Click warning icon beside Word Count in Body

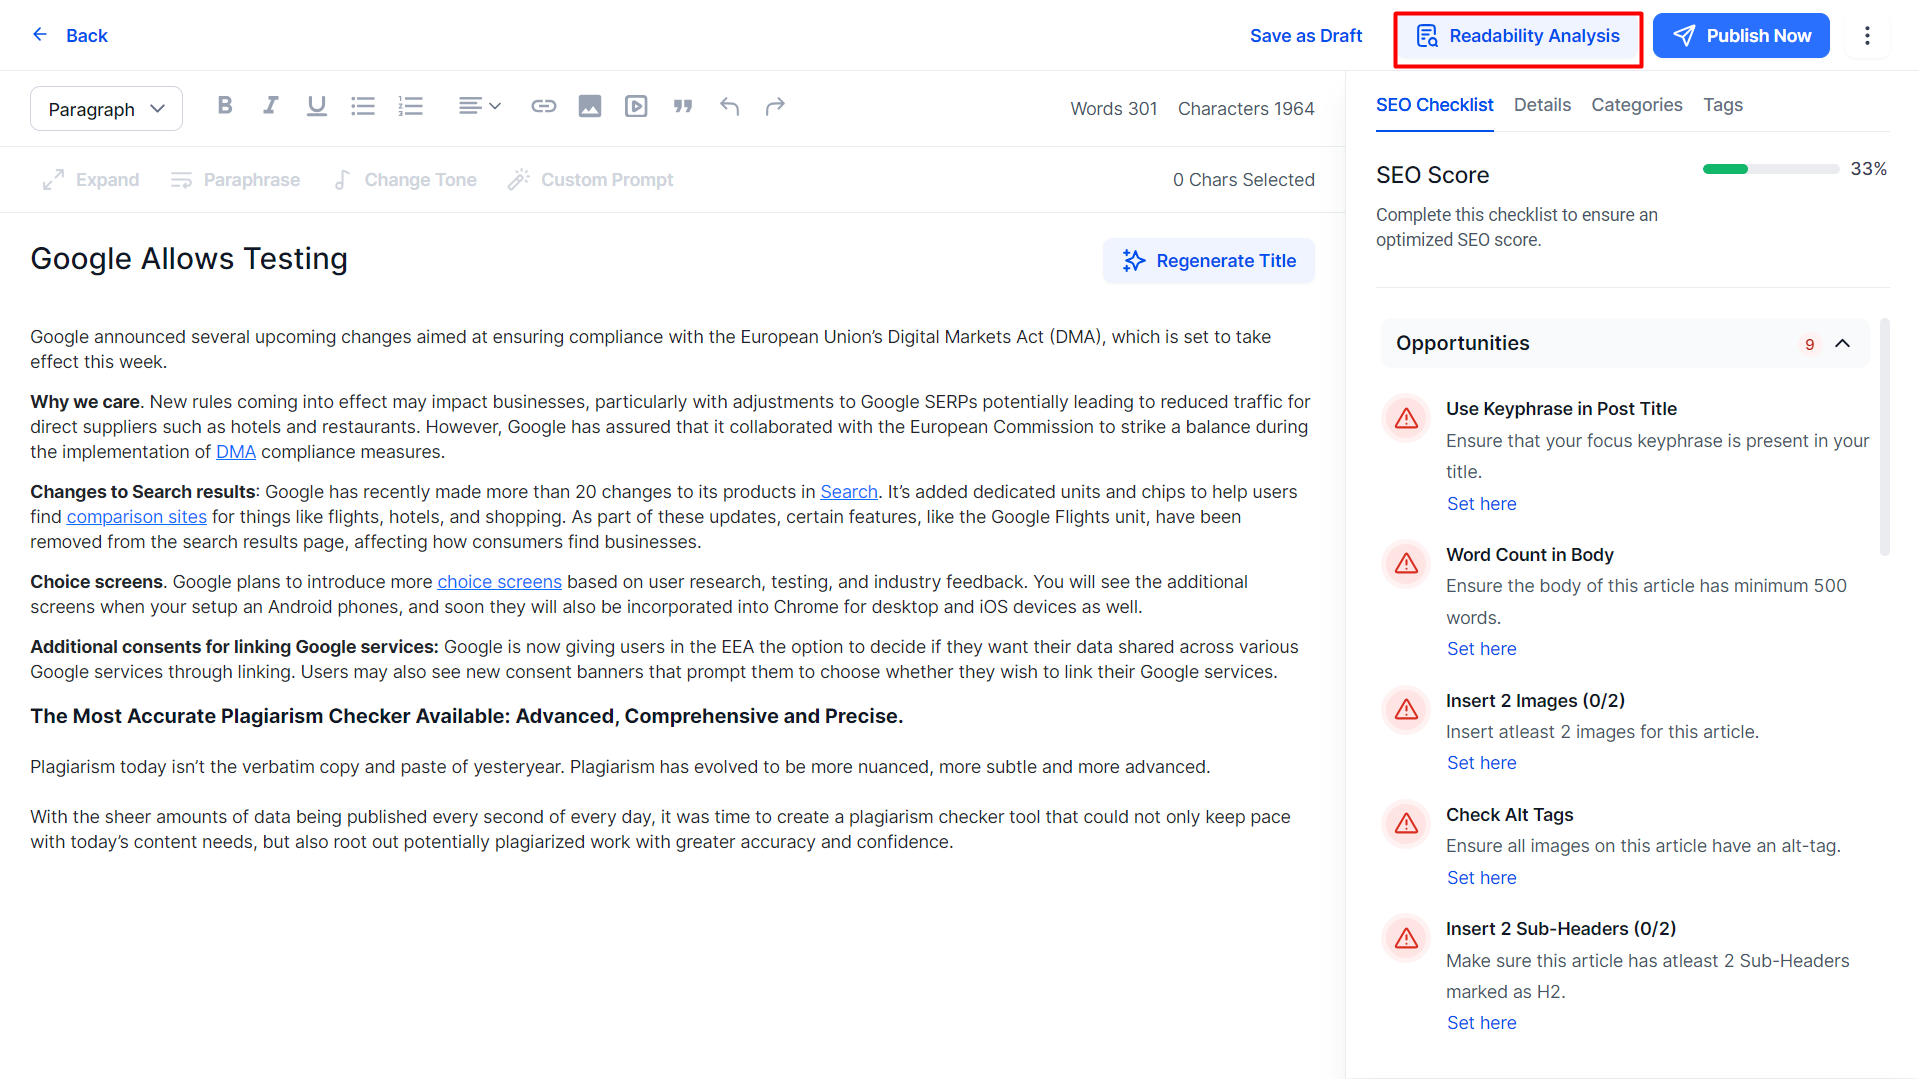click(1406, 564)
